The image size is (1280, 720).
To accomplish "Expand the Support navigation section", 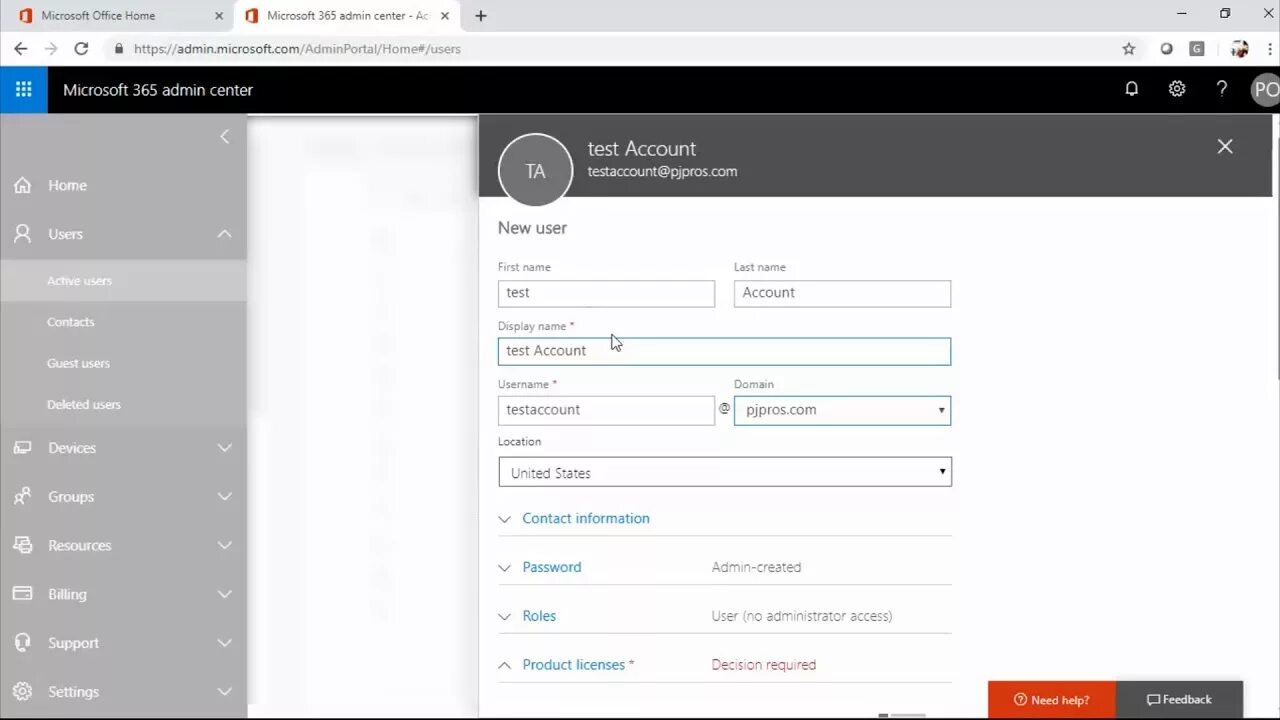I will 224,643.
